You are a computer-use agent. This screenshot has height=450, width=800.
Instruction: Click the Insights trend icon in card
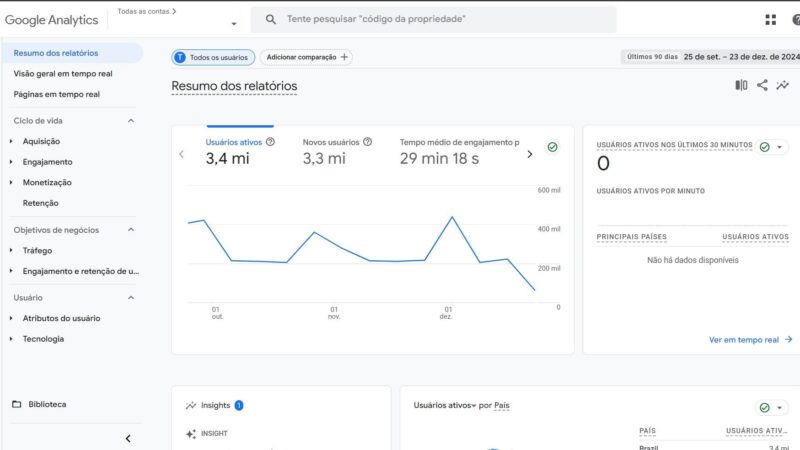(191, 405)
